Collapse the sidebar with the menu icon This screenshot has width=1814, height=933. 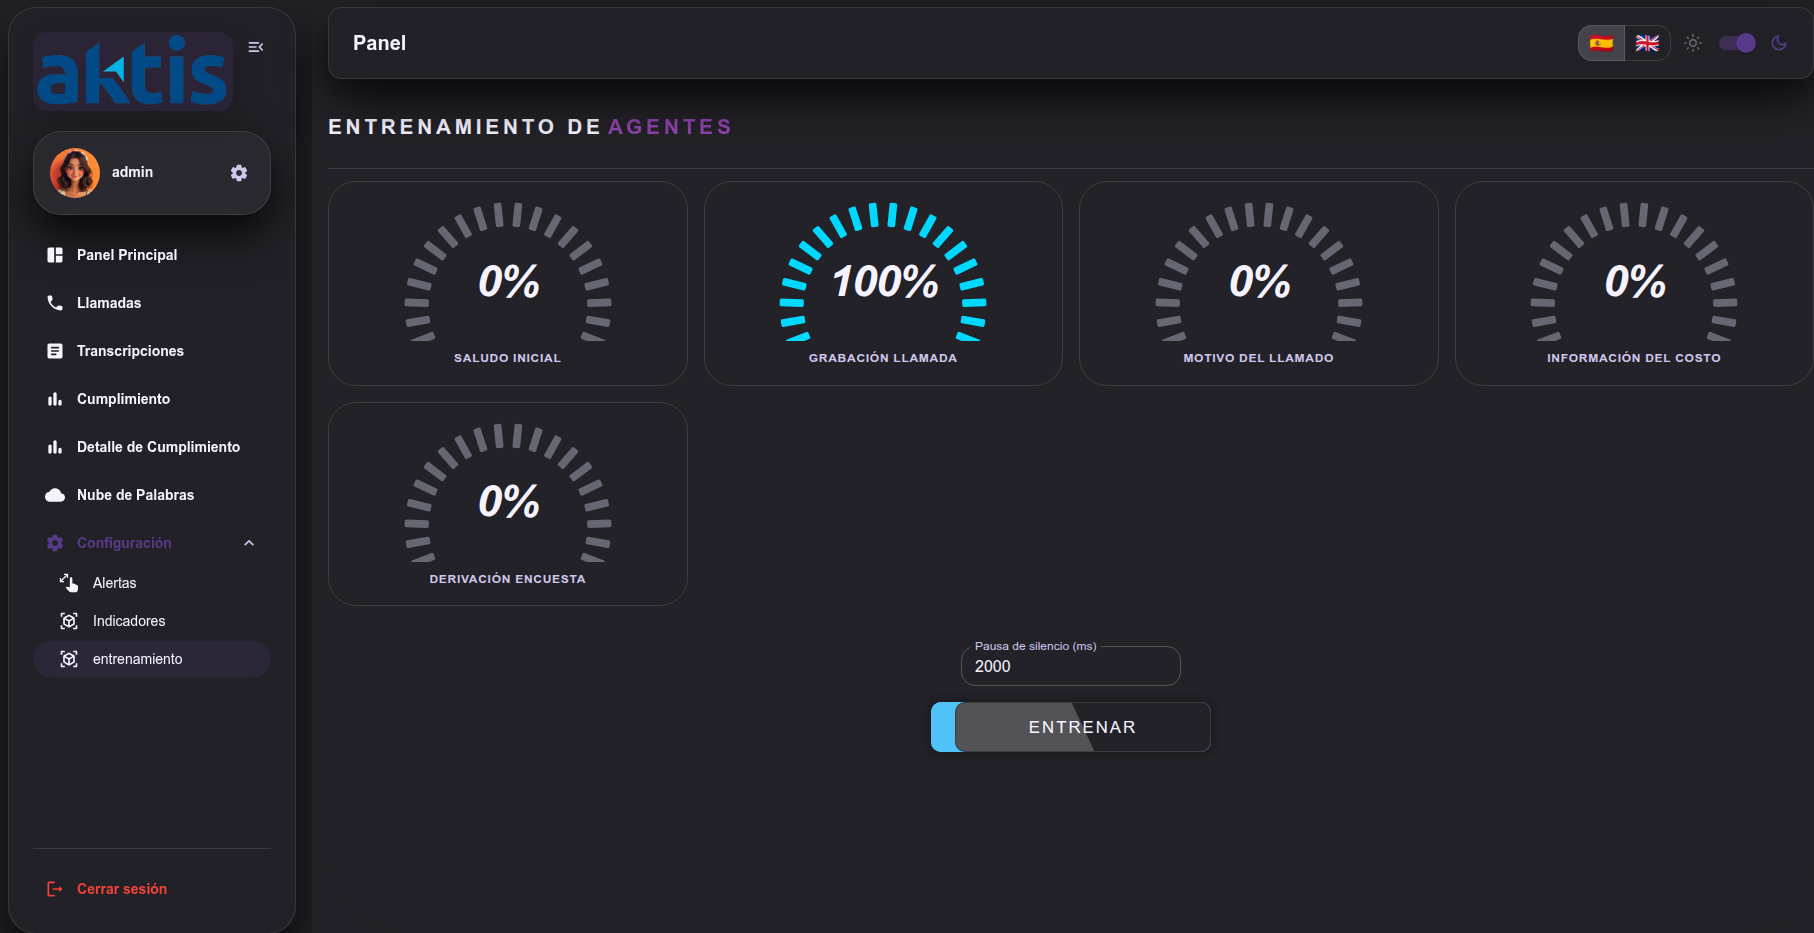256,47
